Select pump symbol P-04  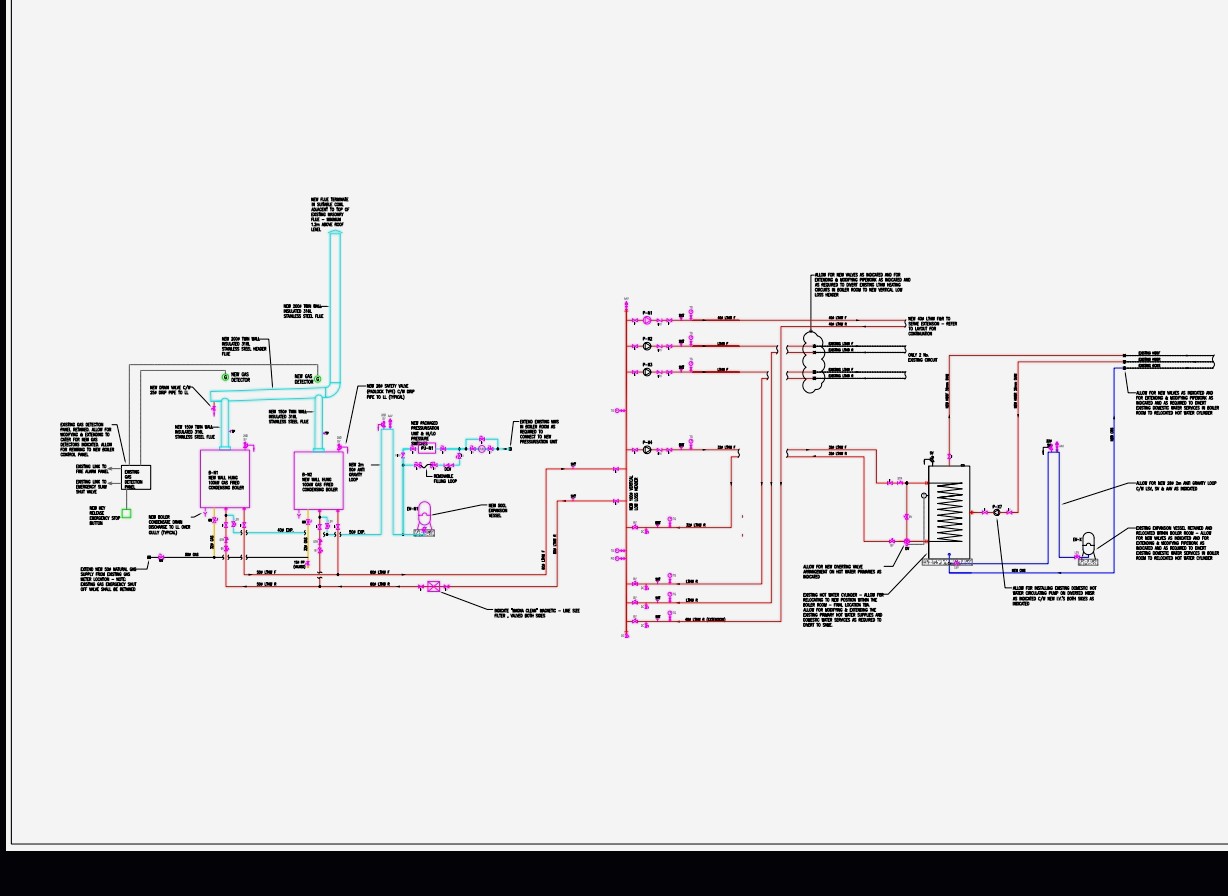[x=647, y=451]
